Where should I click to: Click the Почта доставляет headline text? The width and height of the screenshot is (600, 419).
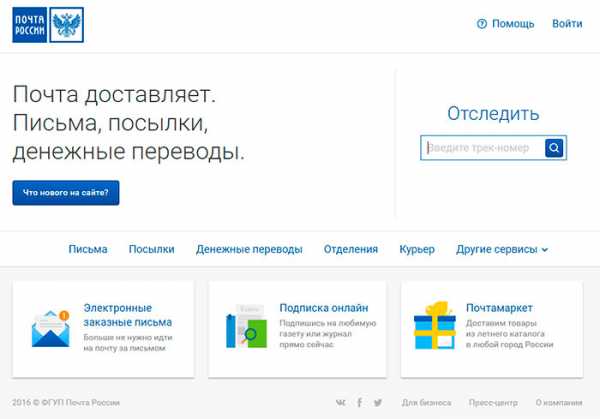(x=129, y=123)
